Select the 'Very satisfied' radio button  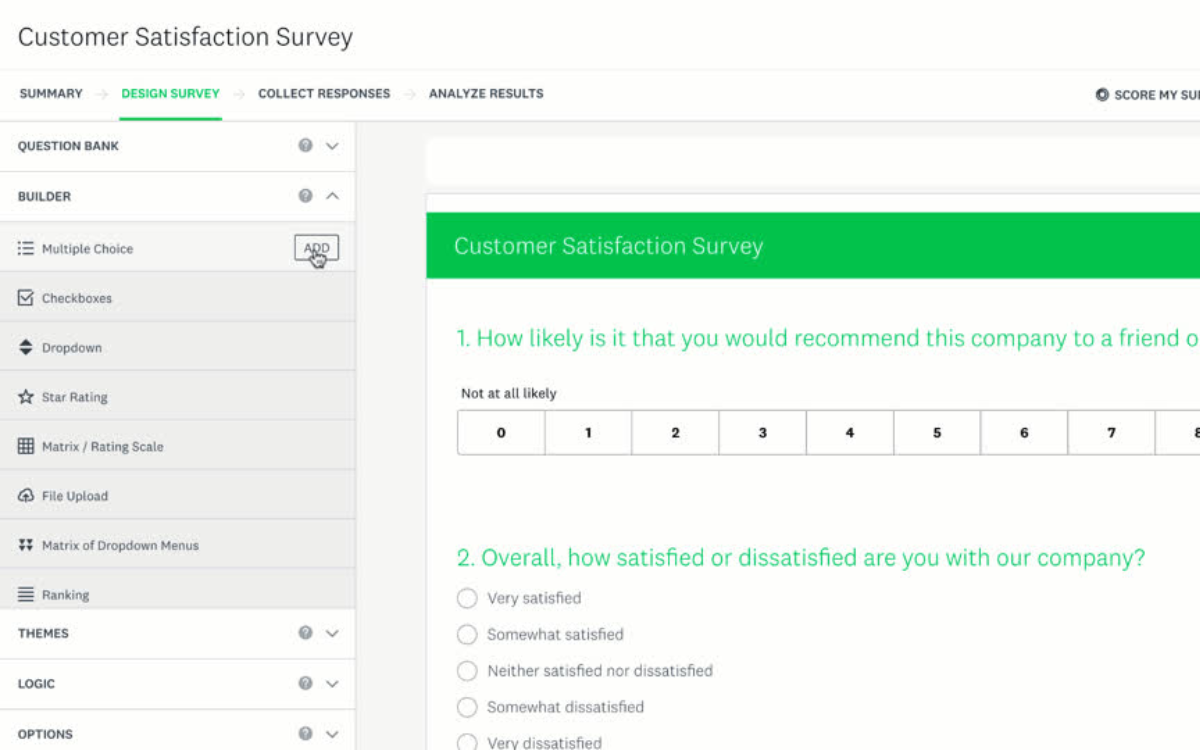467,598
